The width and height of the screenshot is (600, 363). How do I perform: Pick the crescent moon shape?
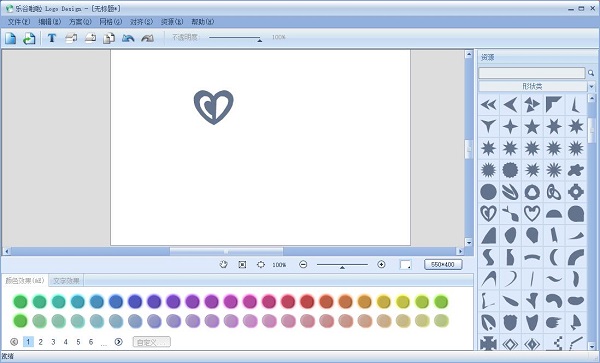[x=554, y=257]
